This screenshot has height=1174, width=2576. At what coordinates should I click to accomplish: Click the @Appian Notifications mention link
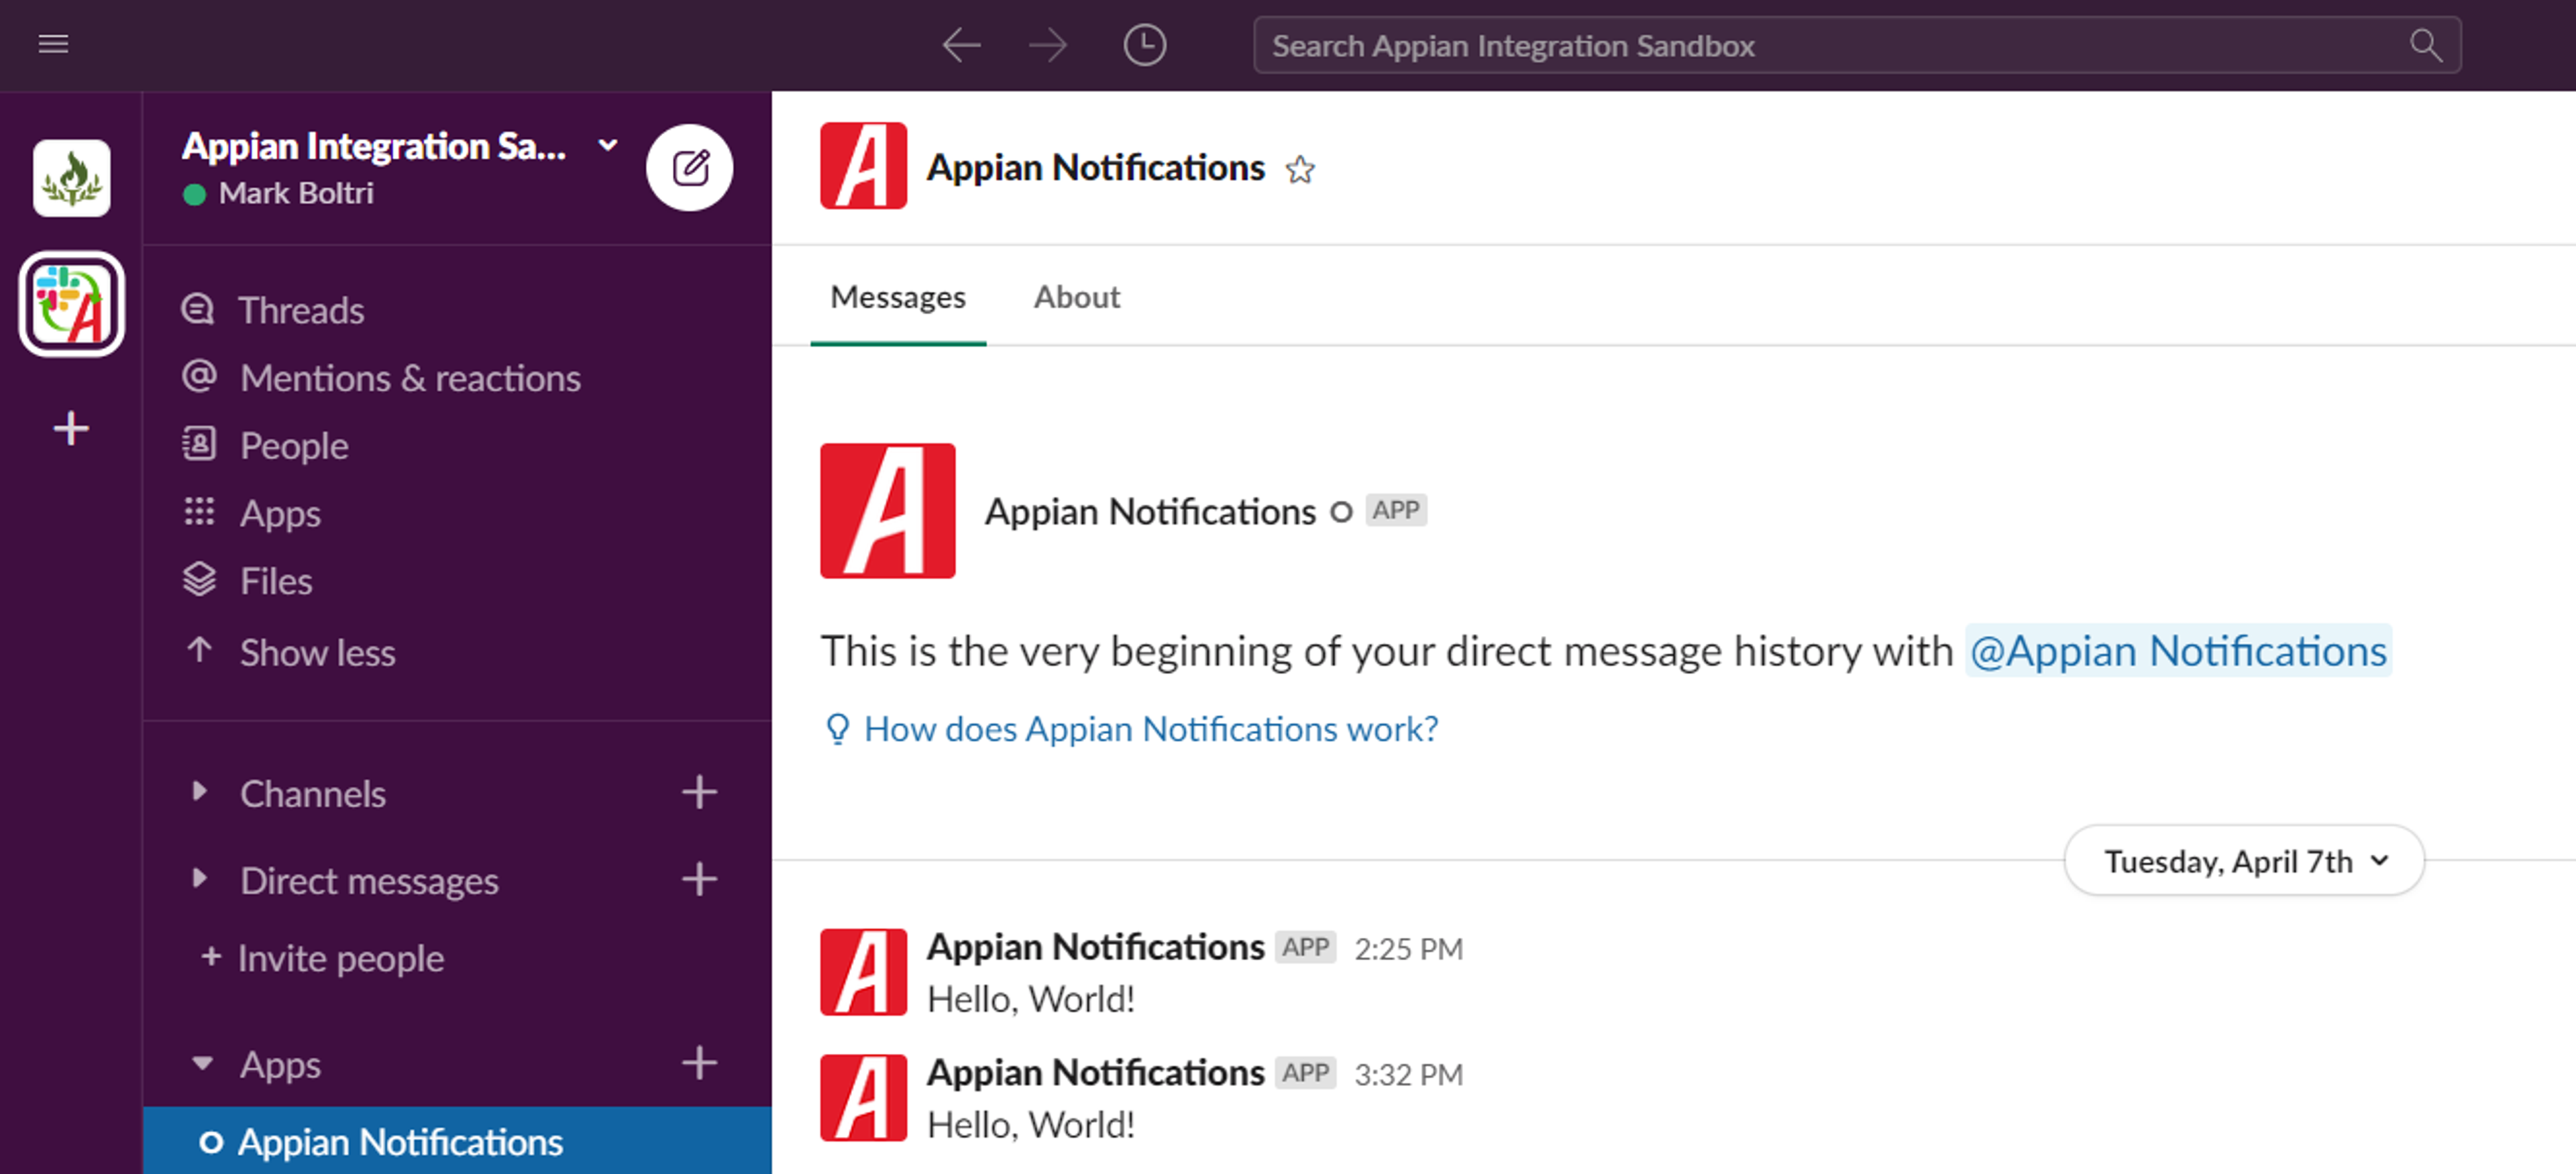coord(2178,651)
